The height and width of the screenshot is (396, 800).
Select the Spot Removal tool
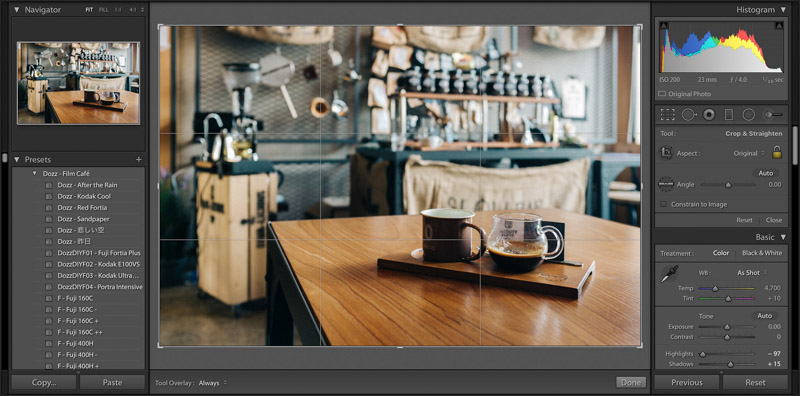[x=689, y=114]
